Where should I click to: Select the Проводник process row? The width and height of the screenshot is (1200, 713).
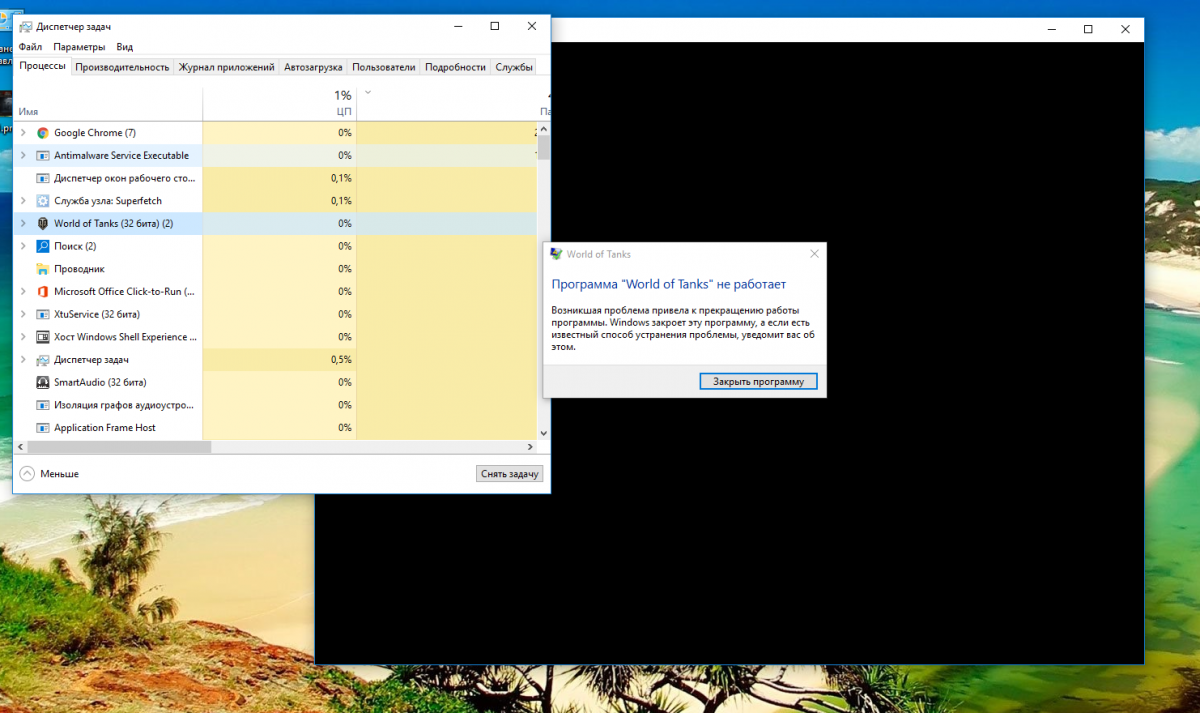click(x=275, y=269)
